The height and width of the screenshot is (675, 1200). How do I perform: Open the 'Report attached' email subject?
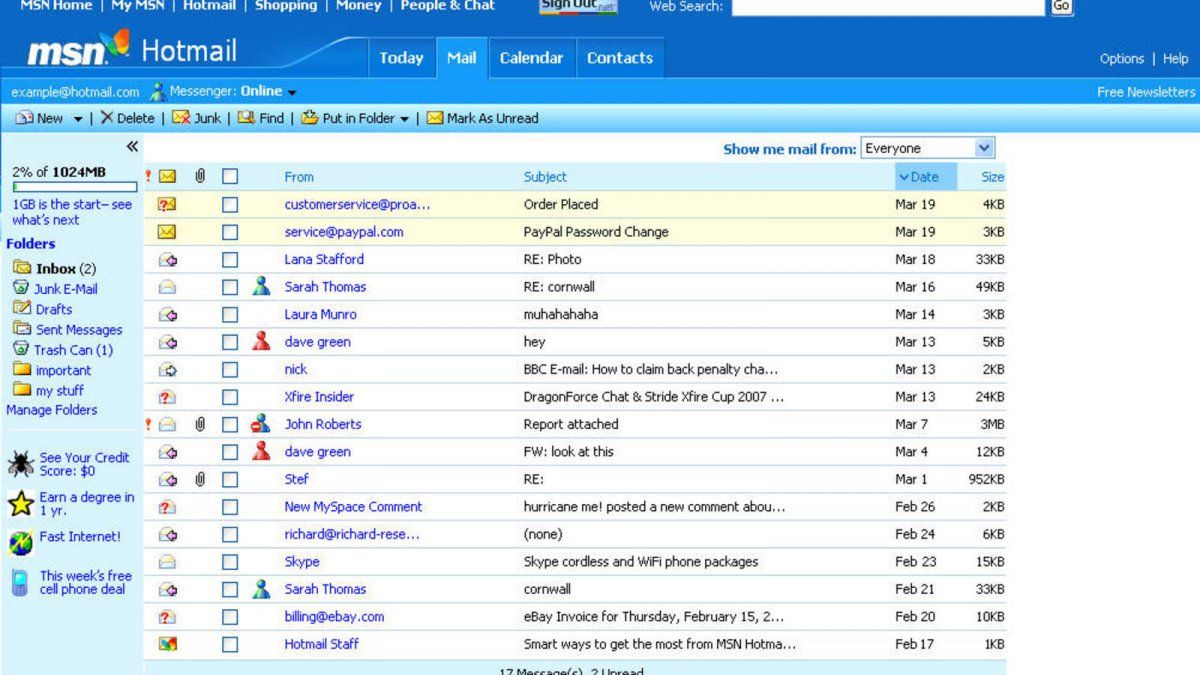pyautogui.click(x=571, y=424)
